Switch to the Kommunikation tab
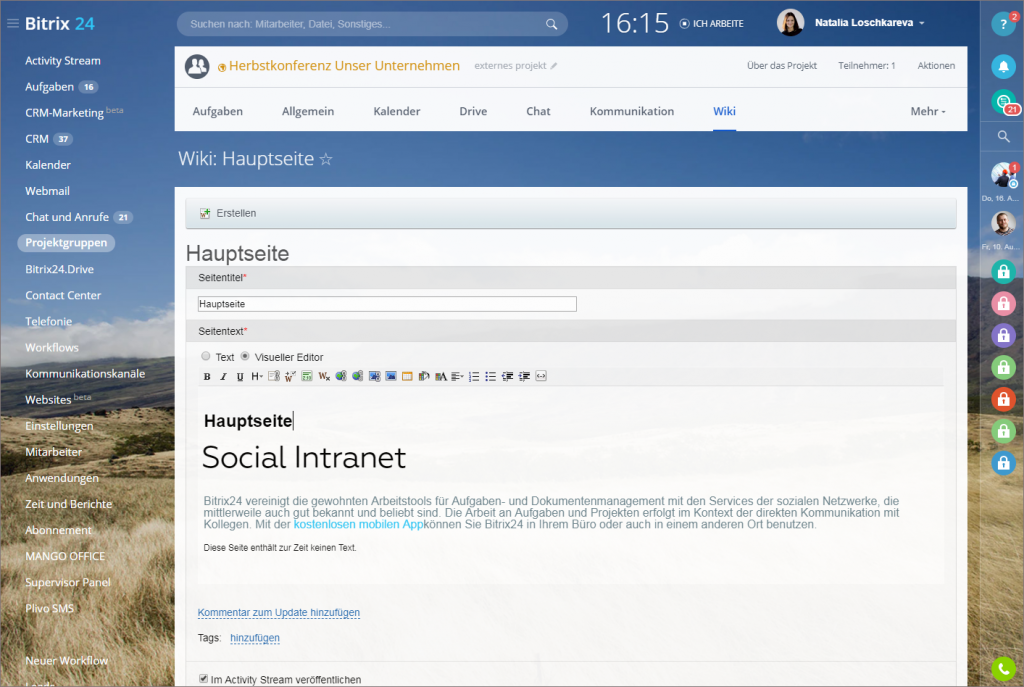The height and width of the screenshot is (687, 1024). click(x=632, y=112)
